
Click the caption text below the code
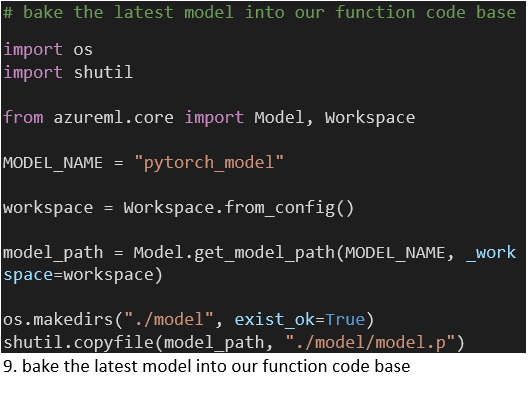[x=206, y=366]
